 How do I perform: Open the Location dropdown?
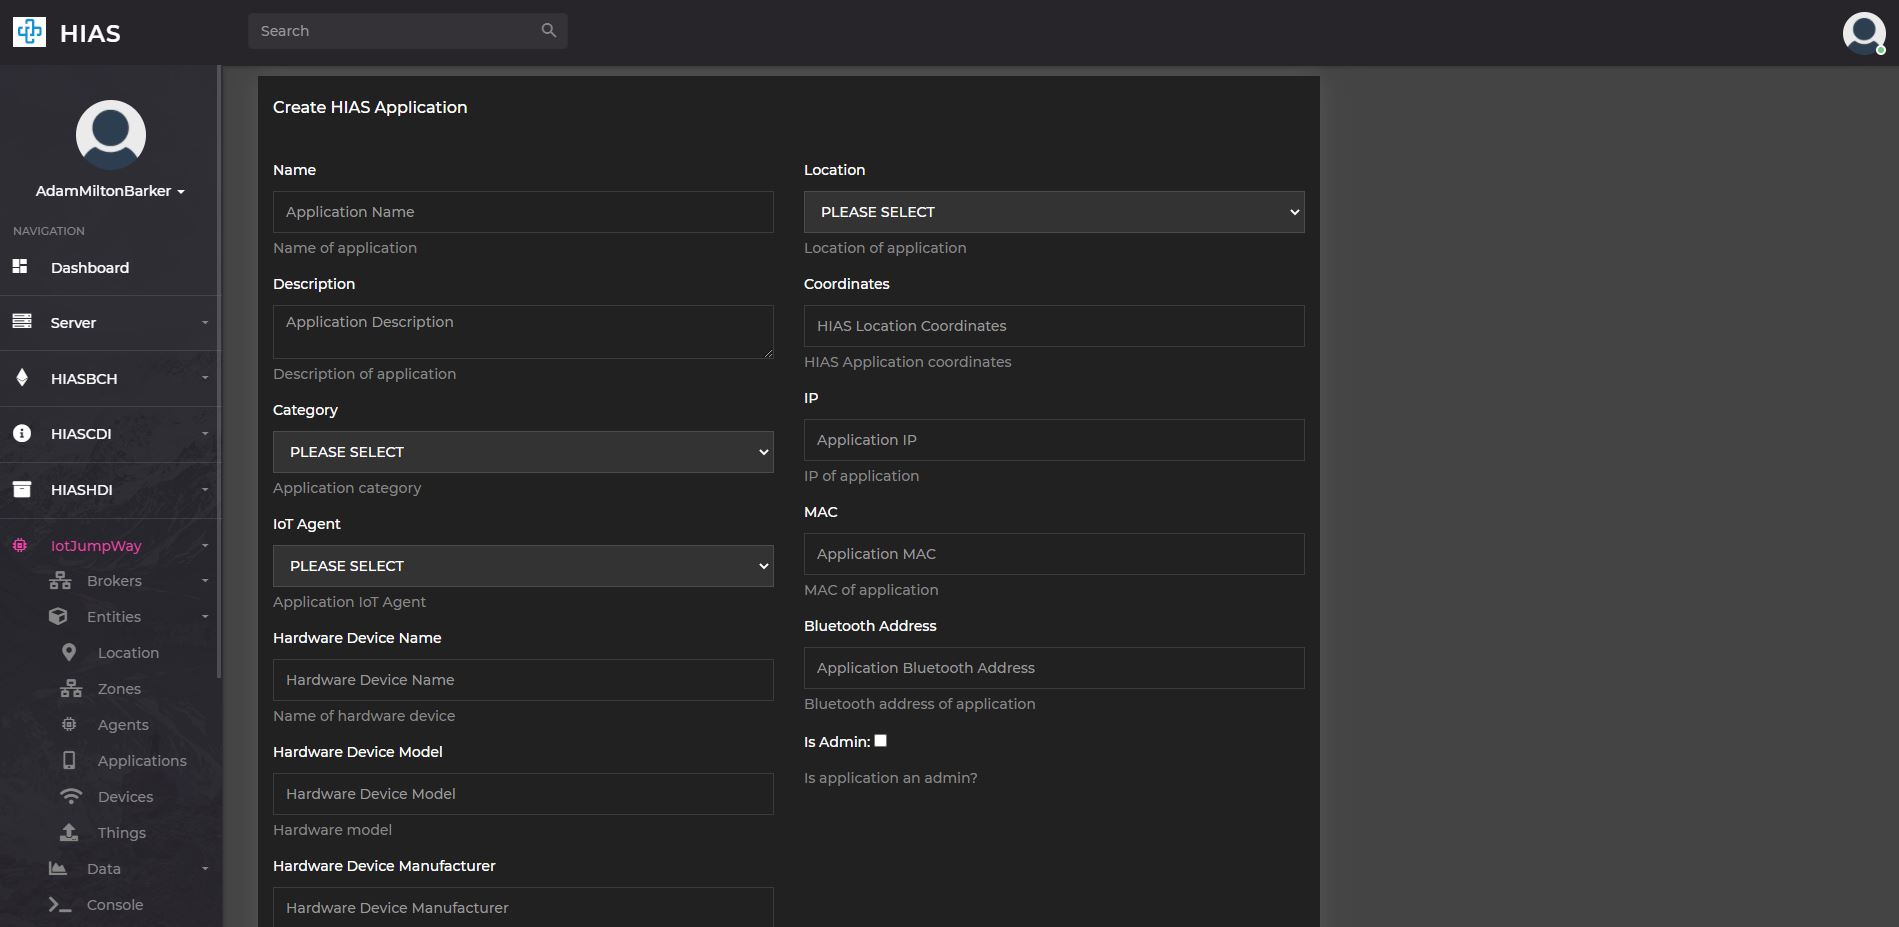point(1054,212)
